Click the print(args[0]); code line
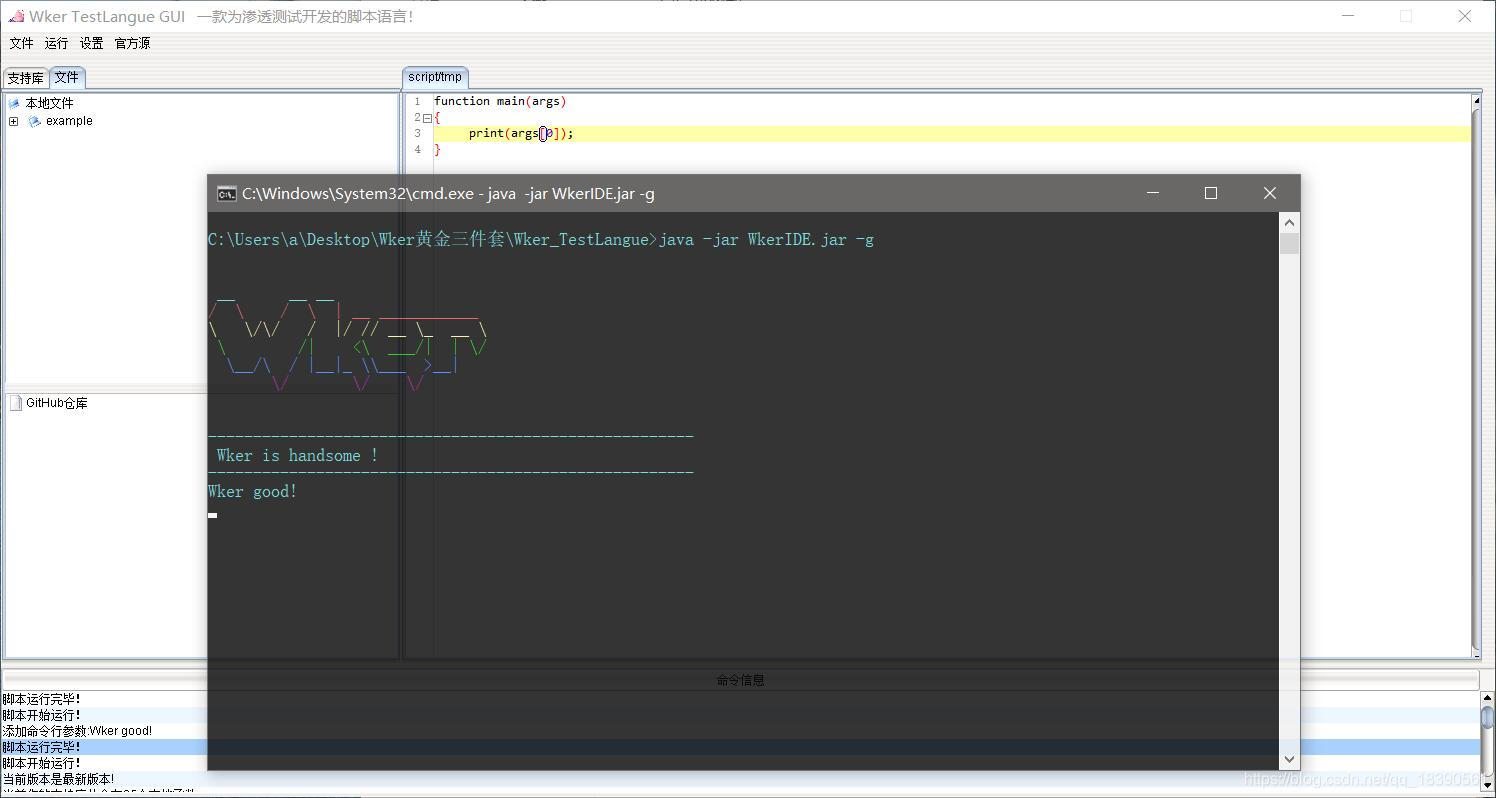This screenshot has width=1496, height=798. coord(521,133)
